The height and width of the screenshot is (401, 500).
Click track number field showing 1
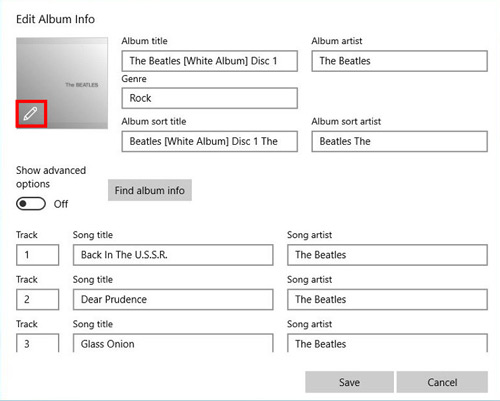(x=38, y=255)
